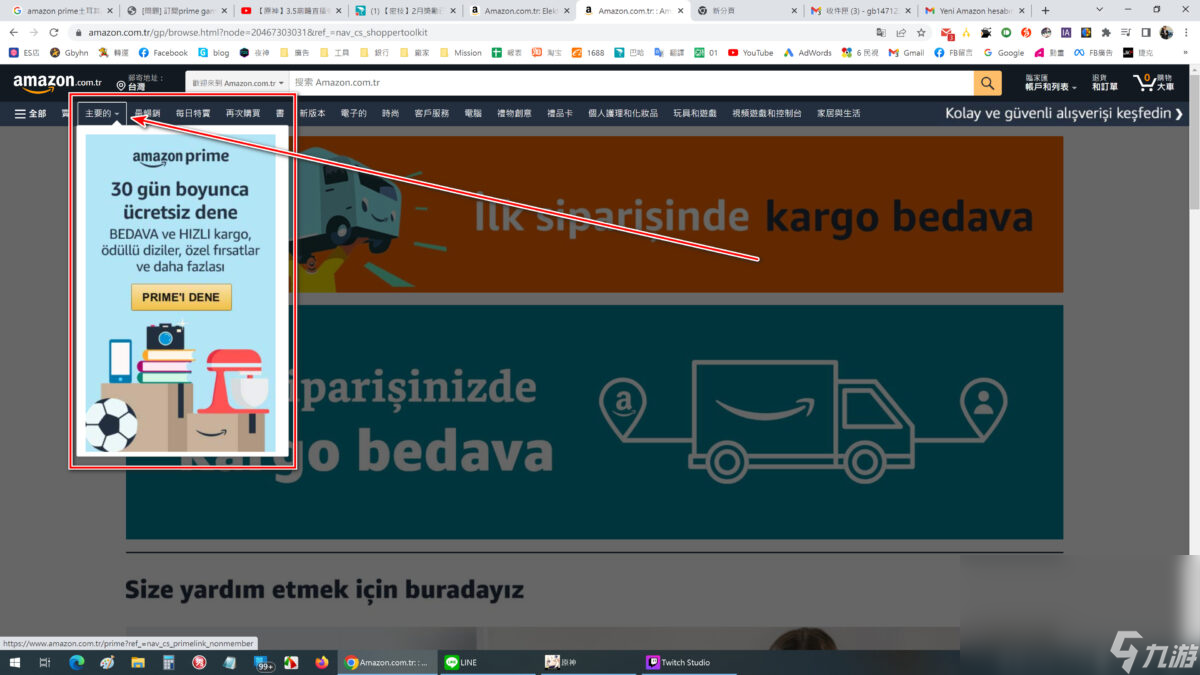Click into the Amazon search field

[x=630, y=83]
